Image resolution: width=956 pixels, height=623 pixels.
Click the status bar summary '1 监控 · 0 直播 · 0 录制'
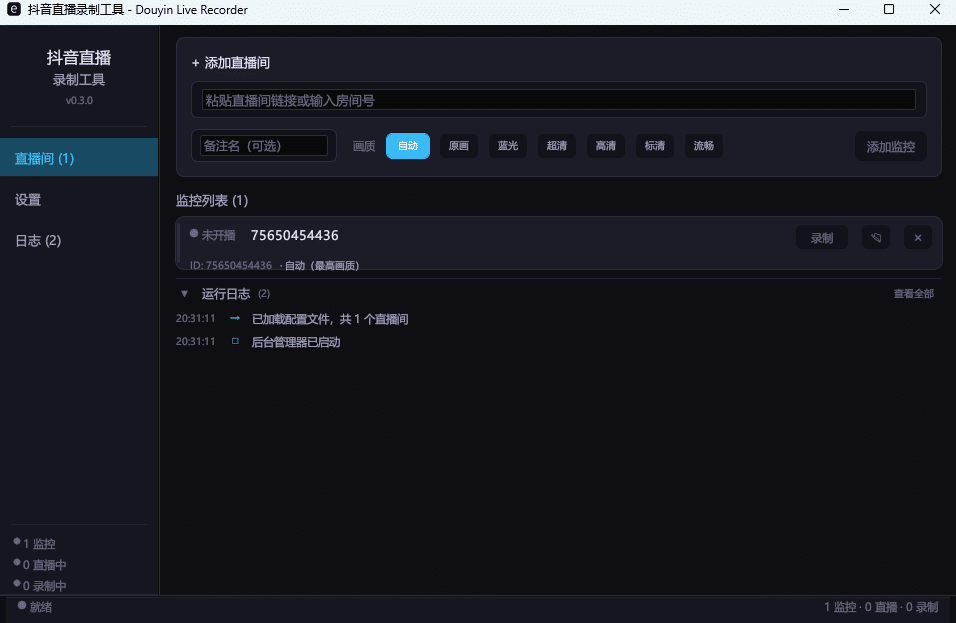[881, 607]
